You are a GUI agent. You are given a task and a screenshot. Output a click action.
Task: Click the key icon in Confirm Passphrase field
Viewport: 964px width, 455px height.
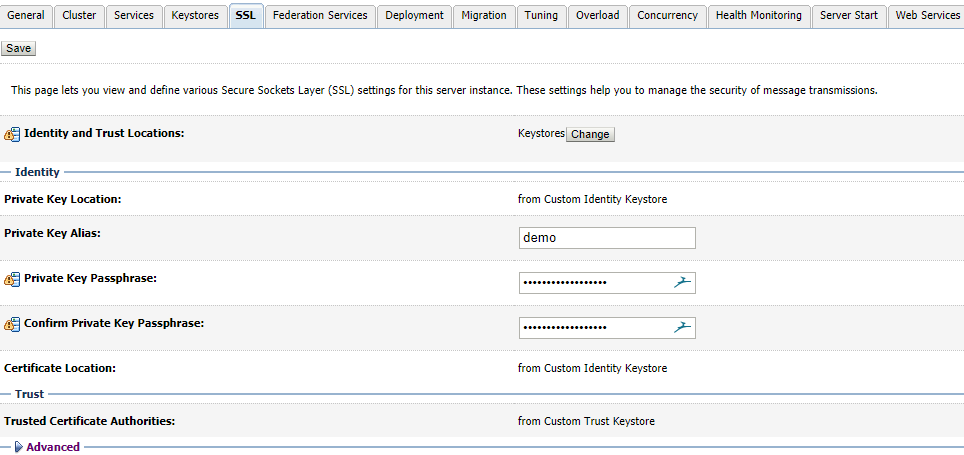[x=682, y=328]
